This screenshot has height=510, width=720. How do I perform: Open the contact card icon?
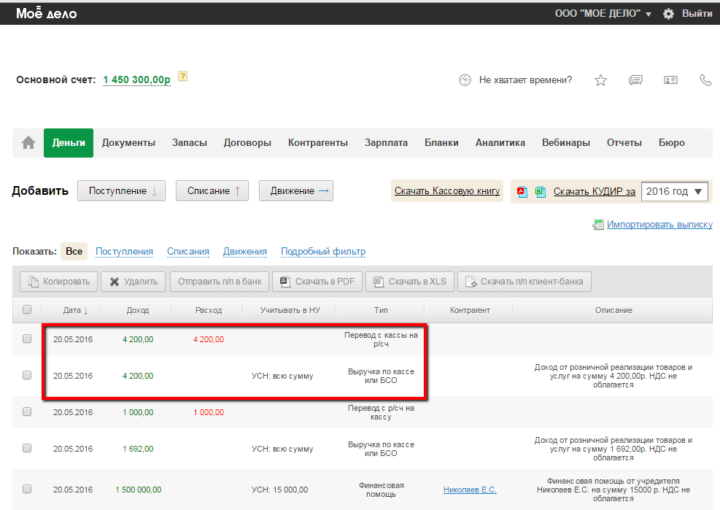(670, 80)
